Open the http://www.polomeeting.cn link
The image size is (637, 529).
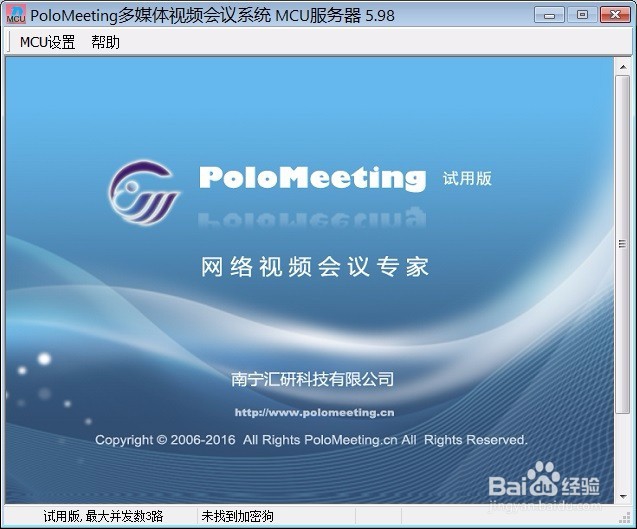(314, 413)
